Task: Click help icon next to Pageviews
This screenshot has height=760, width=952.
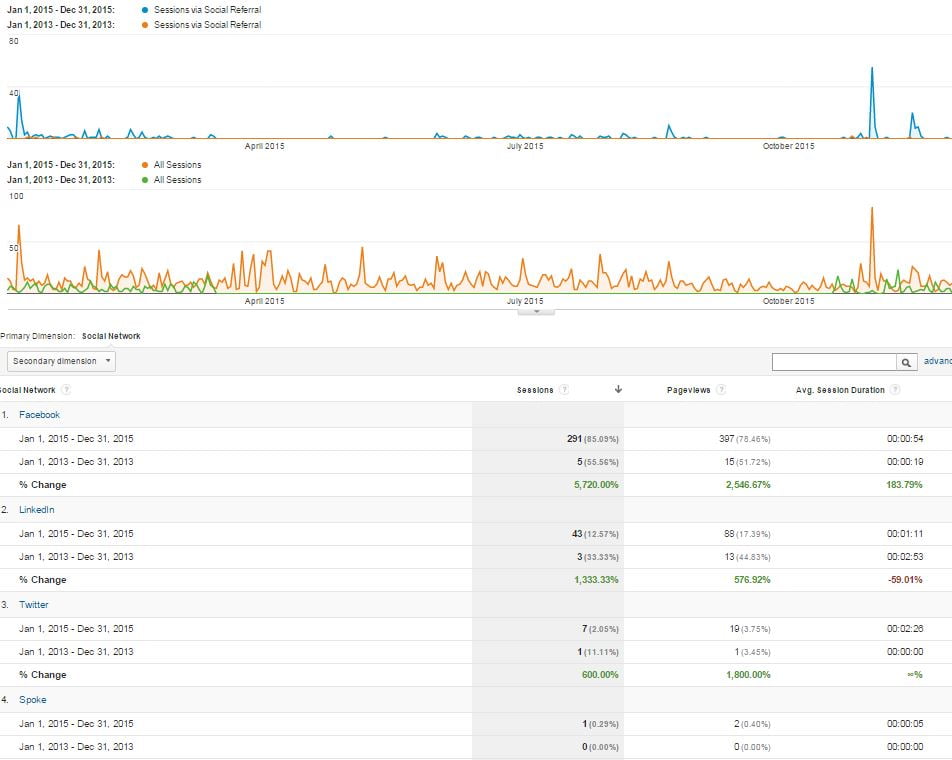Action: [721, 390]
